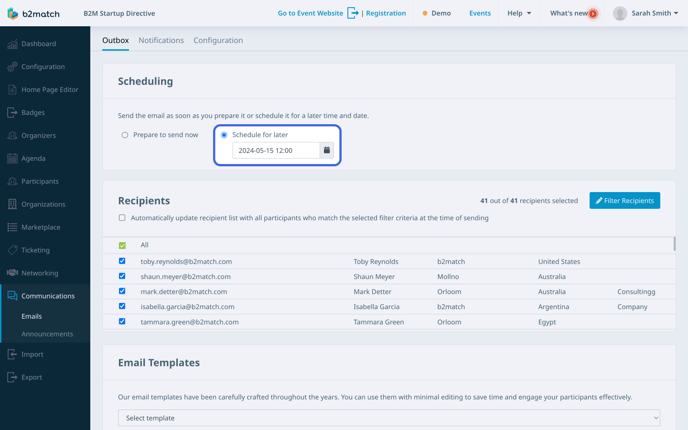688x430 pixels.
Task: Click the Filter Recipients button
Action: click(624, 201)
